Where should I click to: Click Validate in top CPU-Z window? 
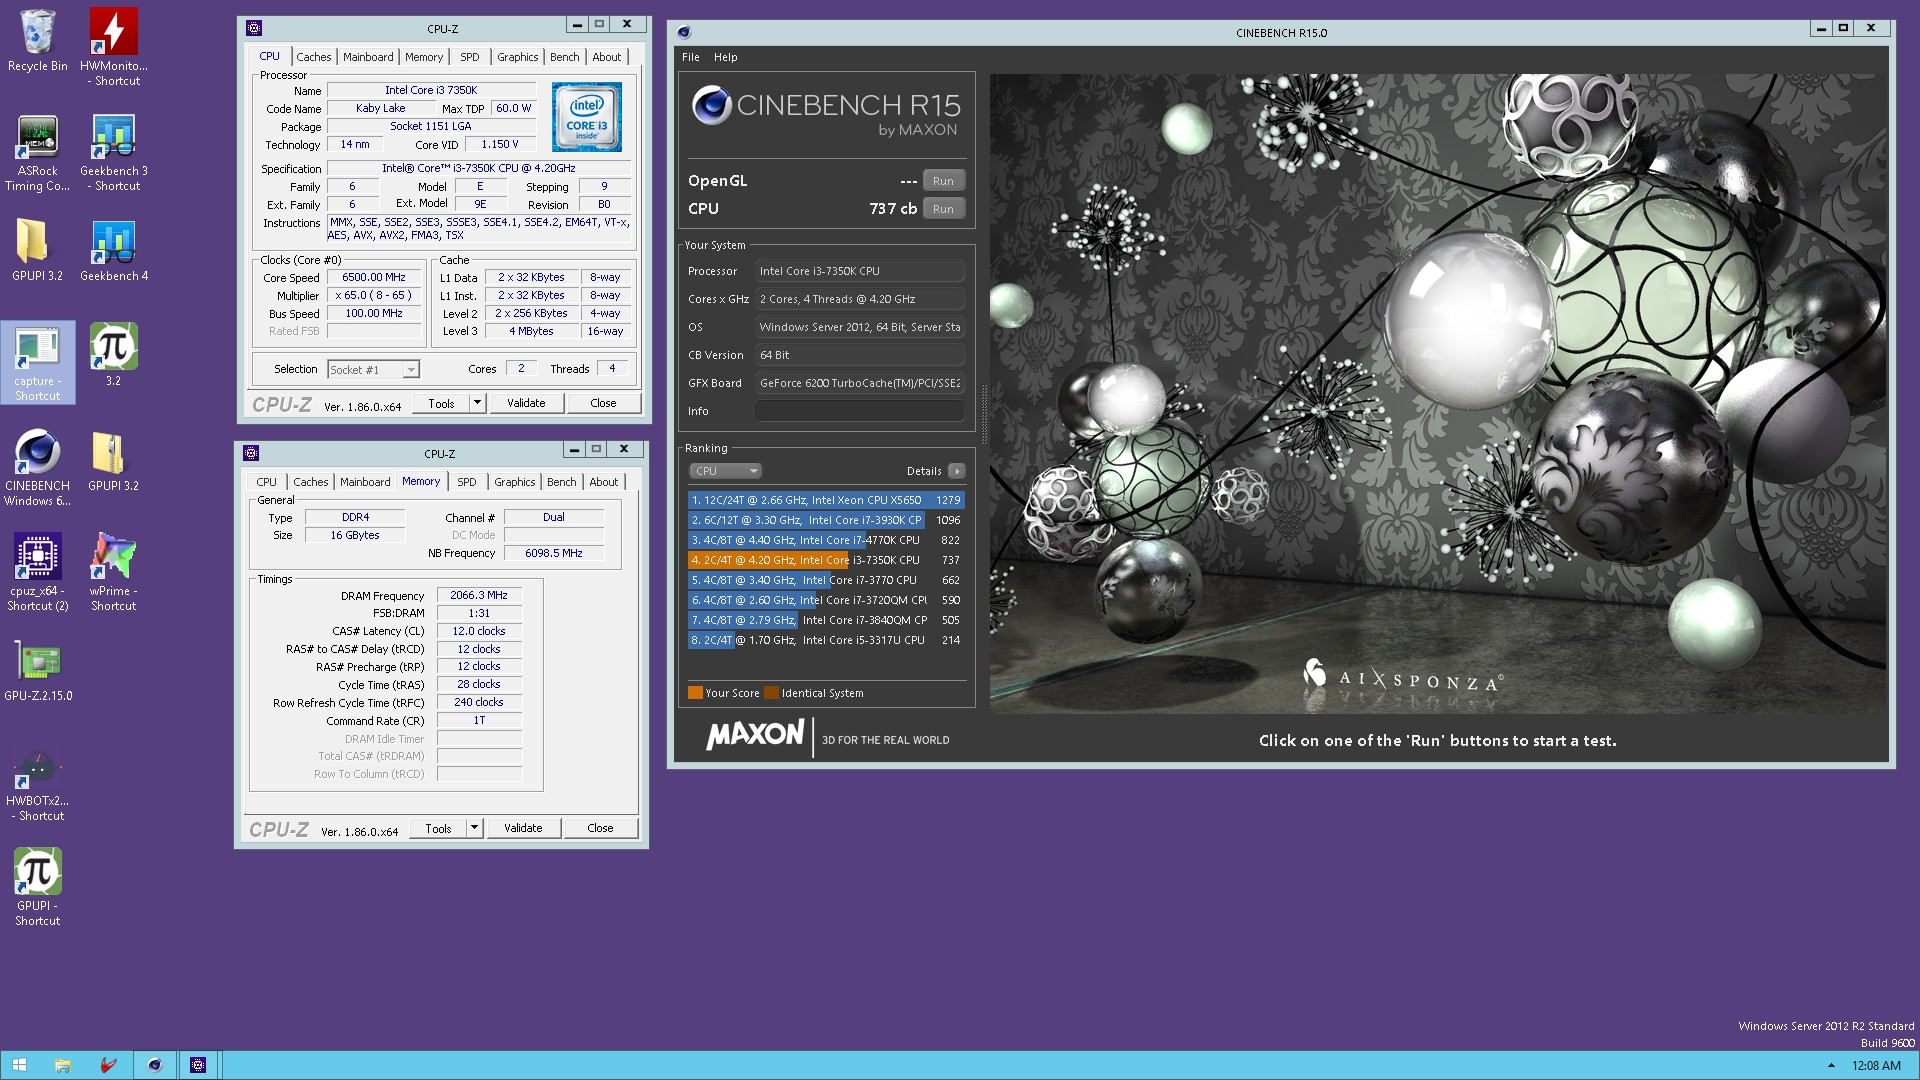(x=526, y=403)
